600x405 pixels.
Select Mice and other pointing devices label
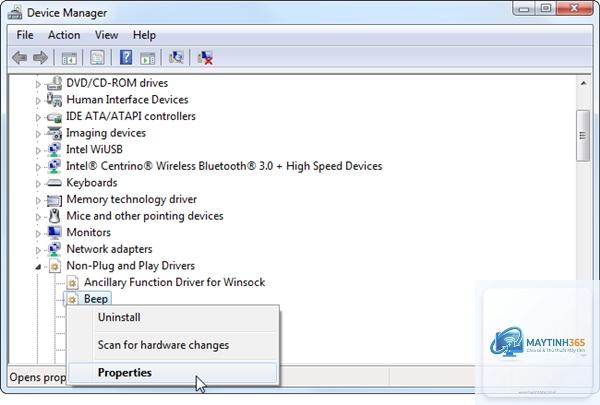(x=145, y=216)
